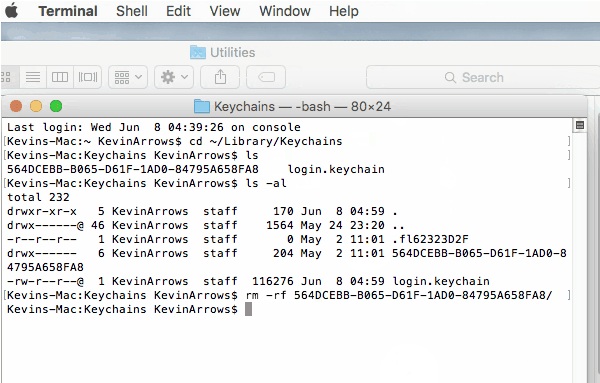Open the Window menu

[285, 11]
